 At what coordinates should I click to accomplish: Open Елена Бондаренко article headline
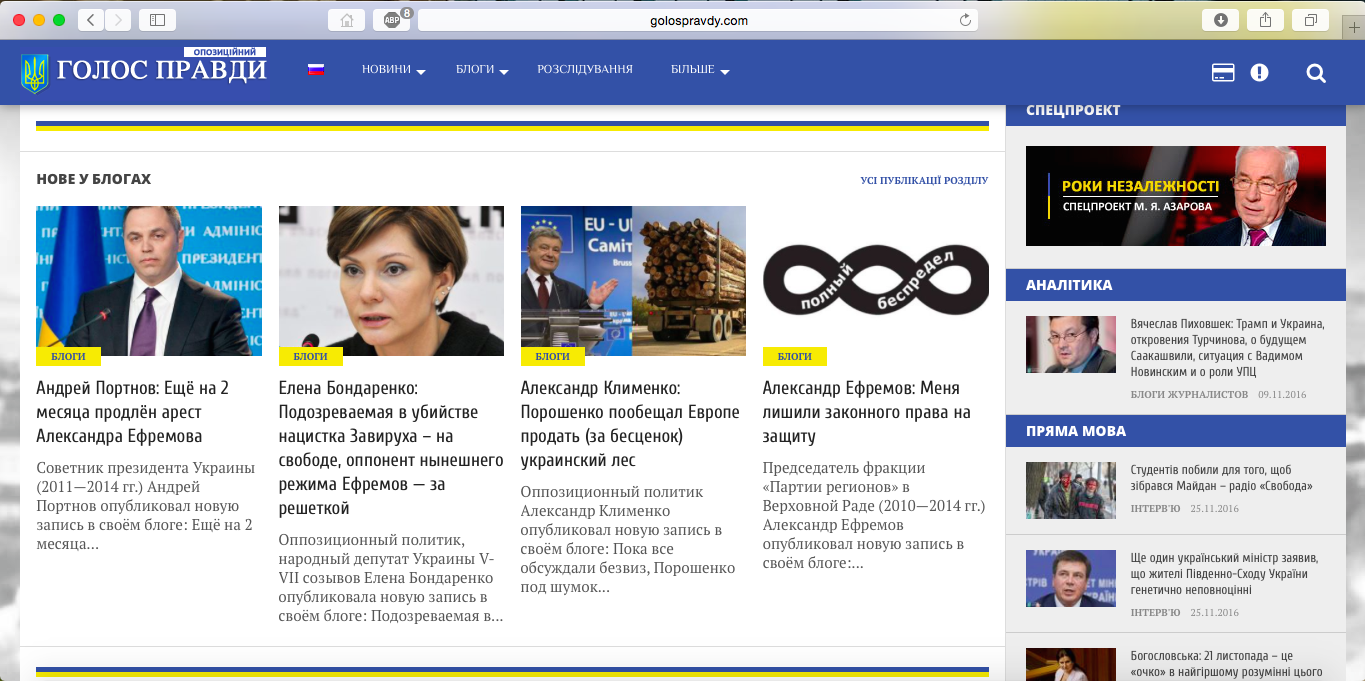point(391,448)
